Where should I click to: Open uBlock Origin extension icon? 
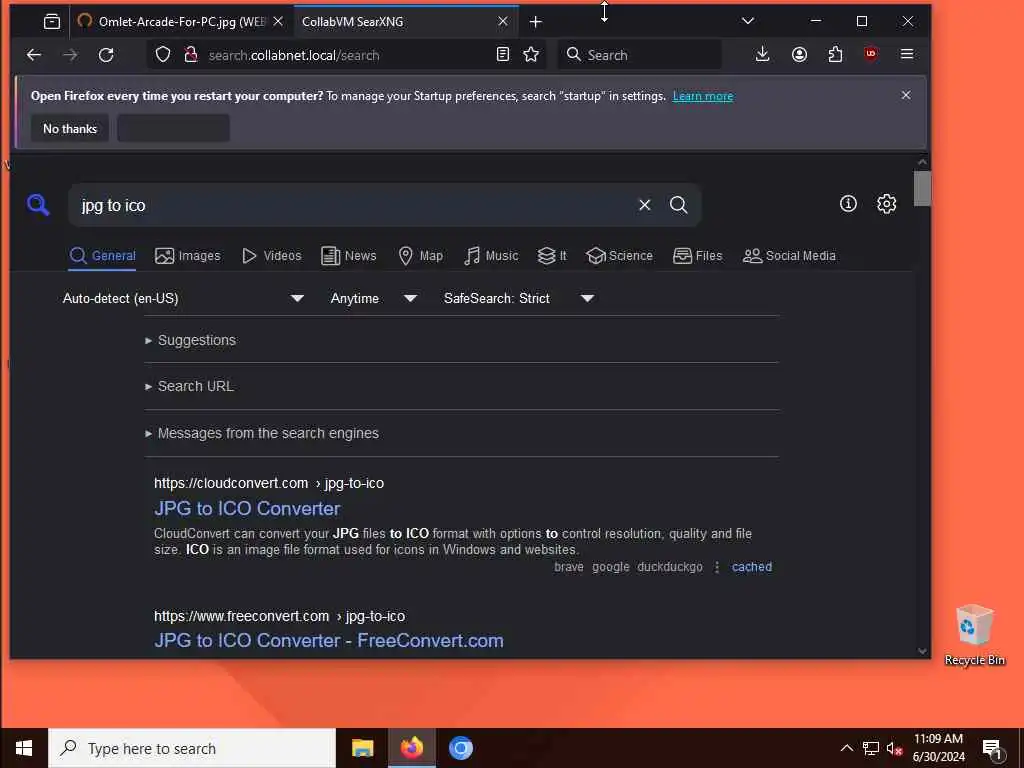coord(871,54)
